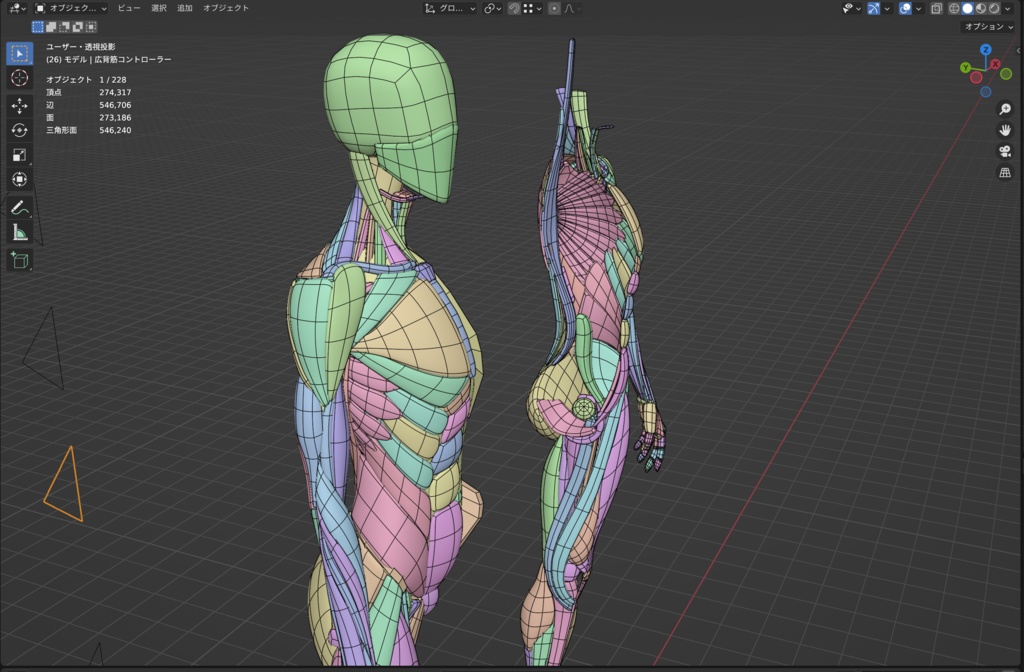Select the Transform tool

coord(18,179)
